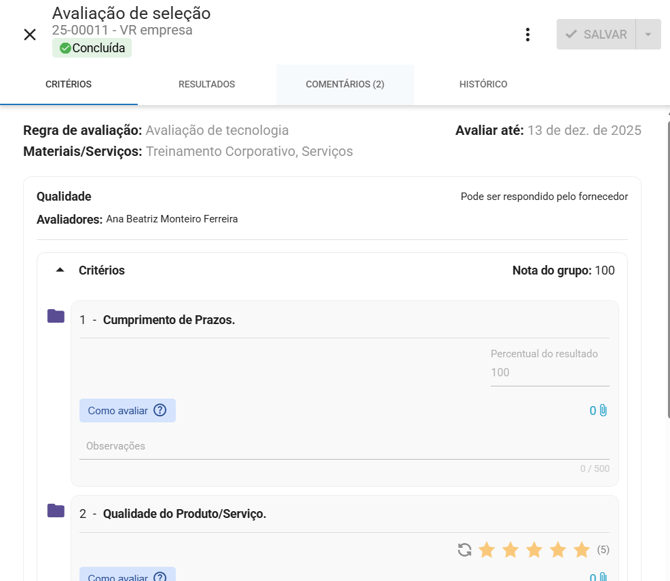This screenshot has height=581, width=670.
Task: Open the dropdown arrow beside SALVAR
Action: point(648,35)
